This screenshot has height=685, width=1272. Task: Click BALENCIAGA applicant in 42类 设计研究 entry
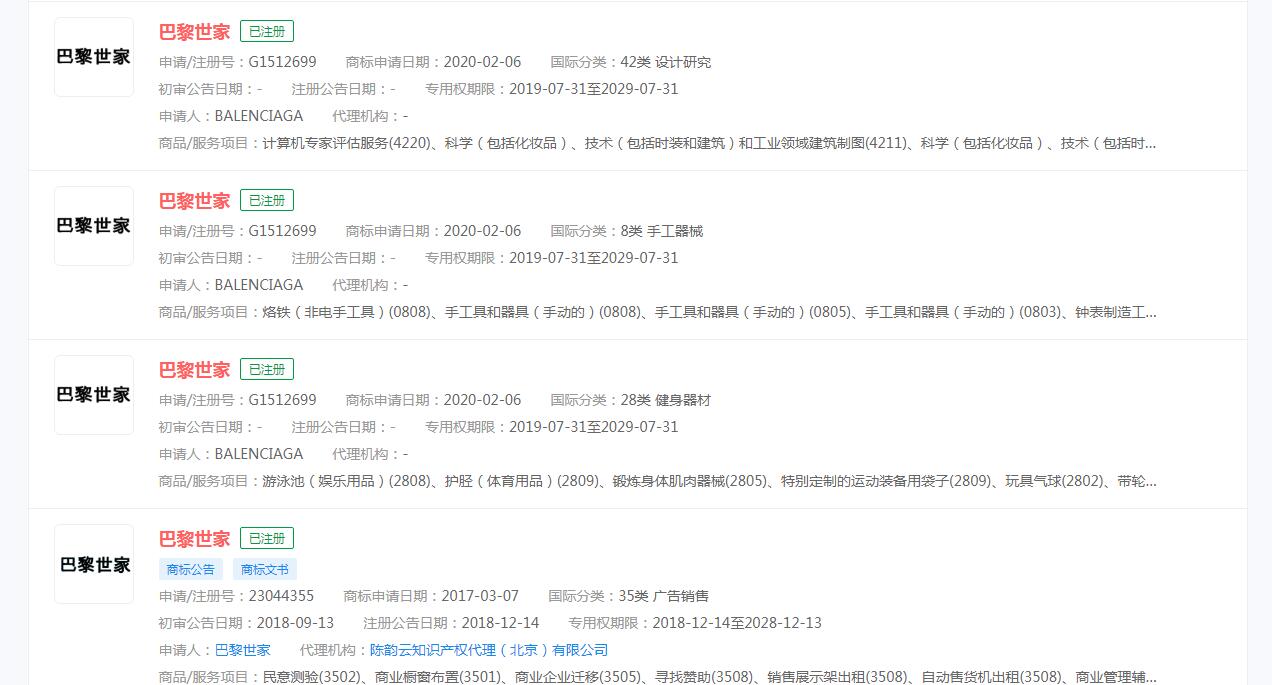click(259, 116)
